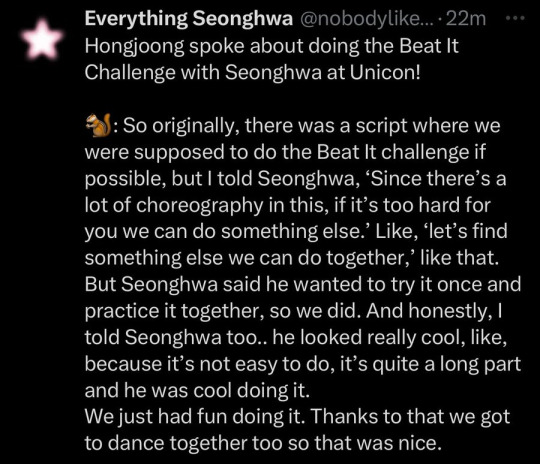Viewport: 540px width, 464px height.
Task: Open the Everything Seonghwa profile name
Action: (189, 18)
